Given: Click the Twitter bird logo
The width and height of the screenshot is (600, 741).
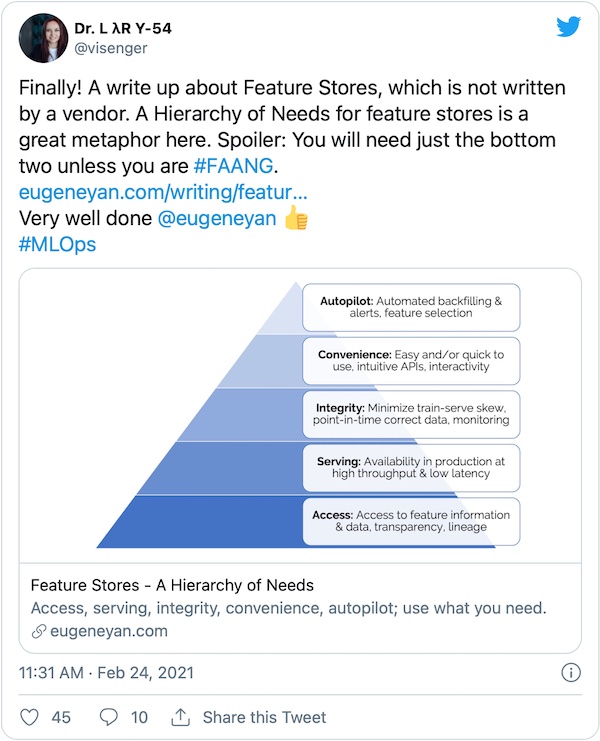Looking at the screenshot, I should 569,26.
